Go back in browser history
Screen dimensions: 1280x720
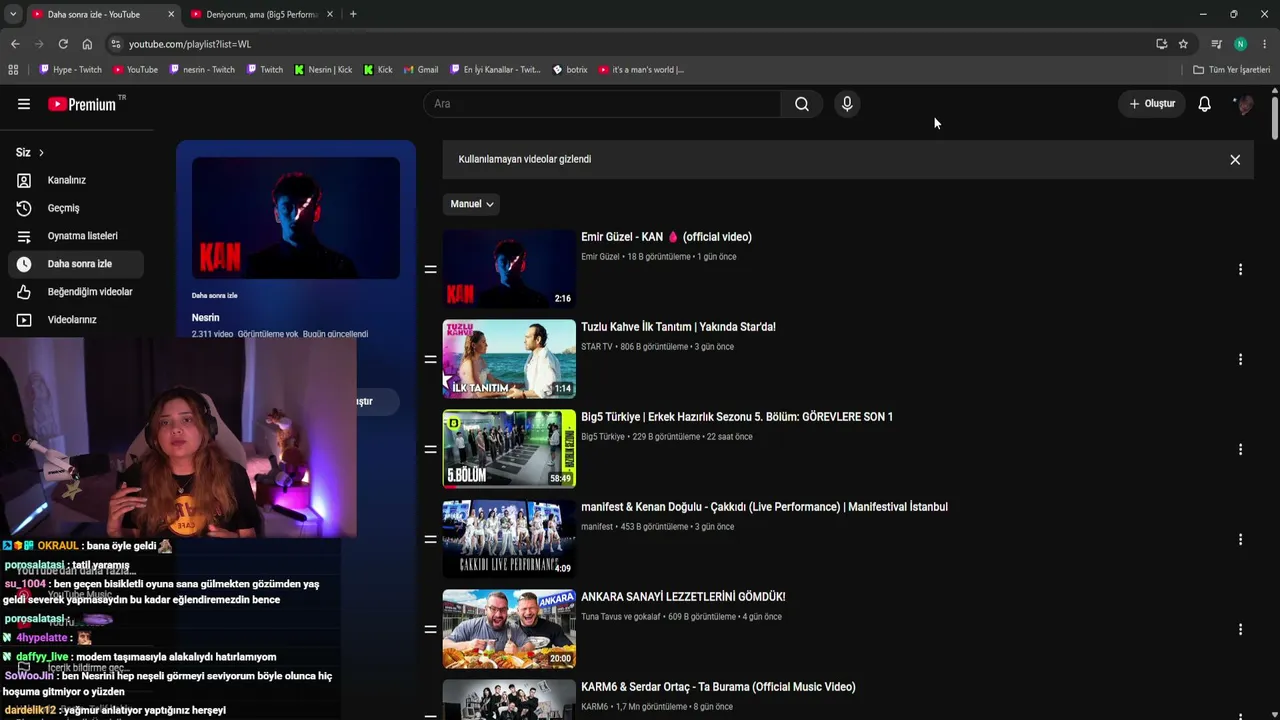pos(15,44)
